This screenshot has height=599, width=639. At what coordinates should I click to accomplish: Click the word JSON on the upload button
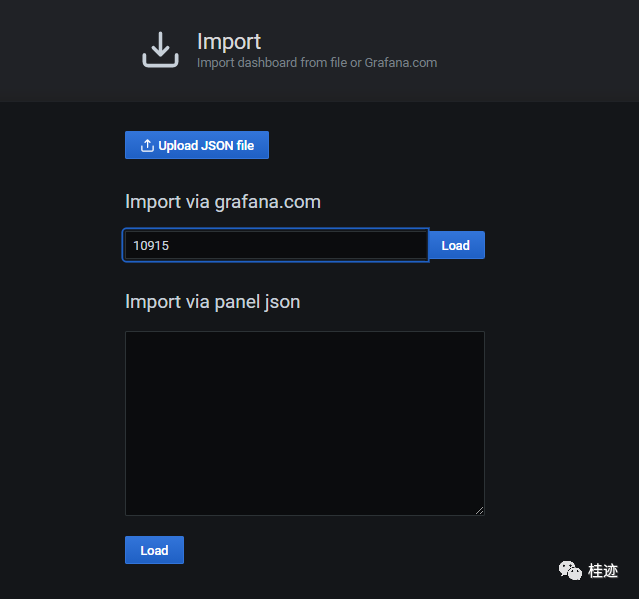217,145
